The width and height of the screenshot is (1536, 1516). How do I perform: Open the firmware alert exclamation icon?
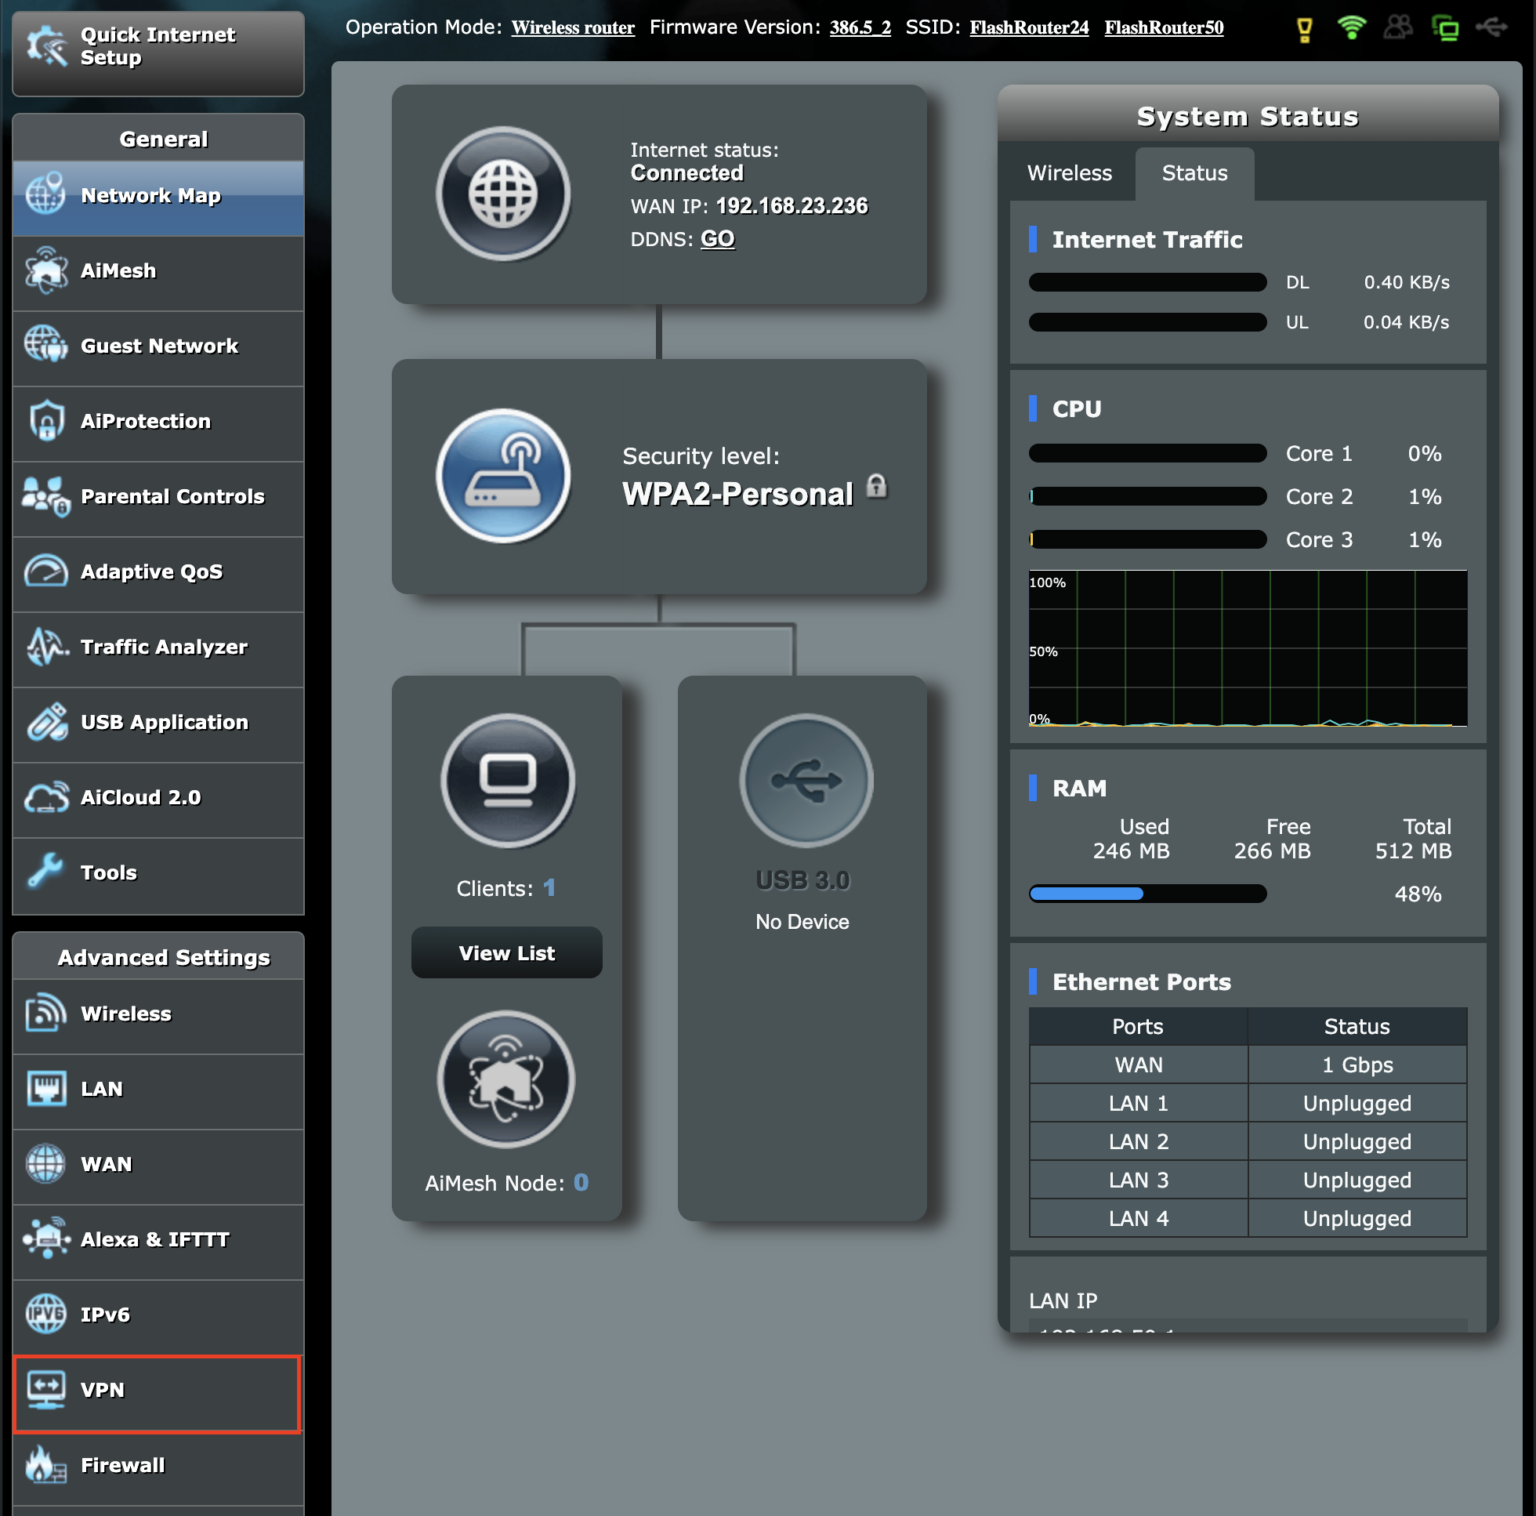tap(1305, 27)
